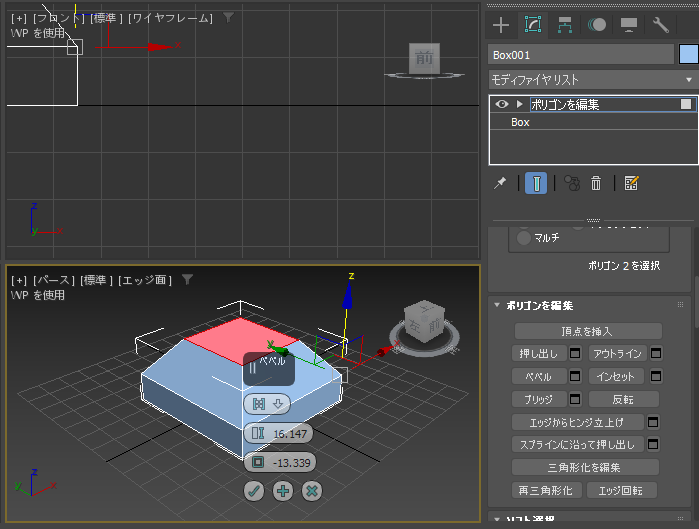Click the ベベル caddy title label
The height and width of the screenshot is (529, 699).
point(272,361)
